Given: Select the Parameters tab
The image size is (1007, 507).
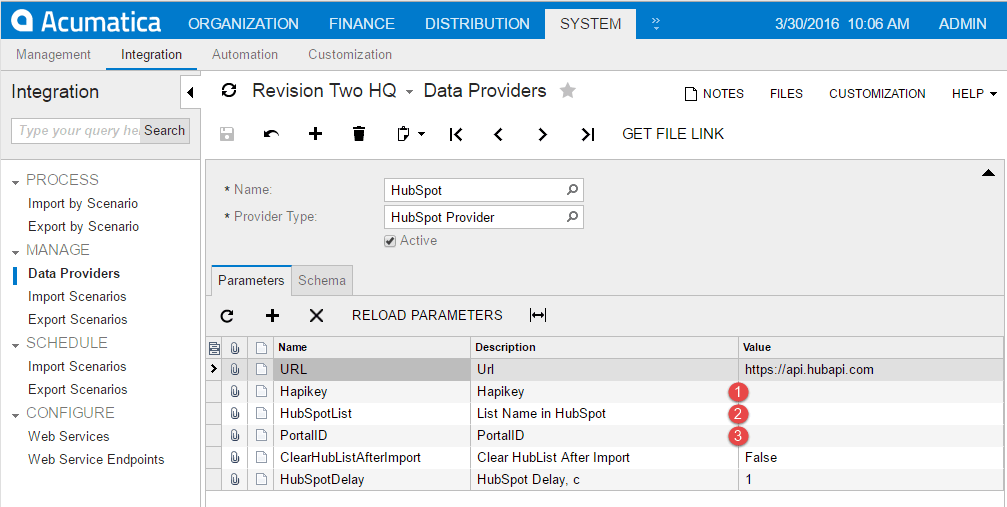Looking at the screenshot, I should (251, 280).
